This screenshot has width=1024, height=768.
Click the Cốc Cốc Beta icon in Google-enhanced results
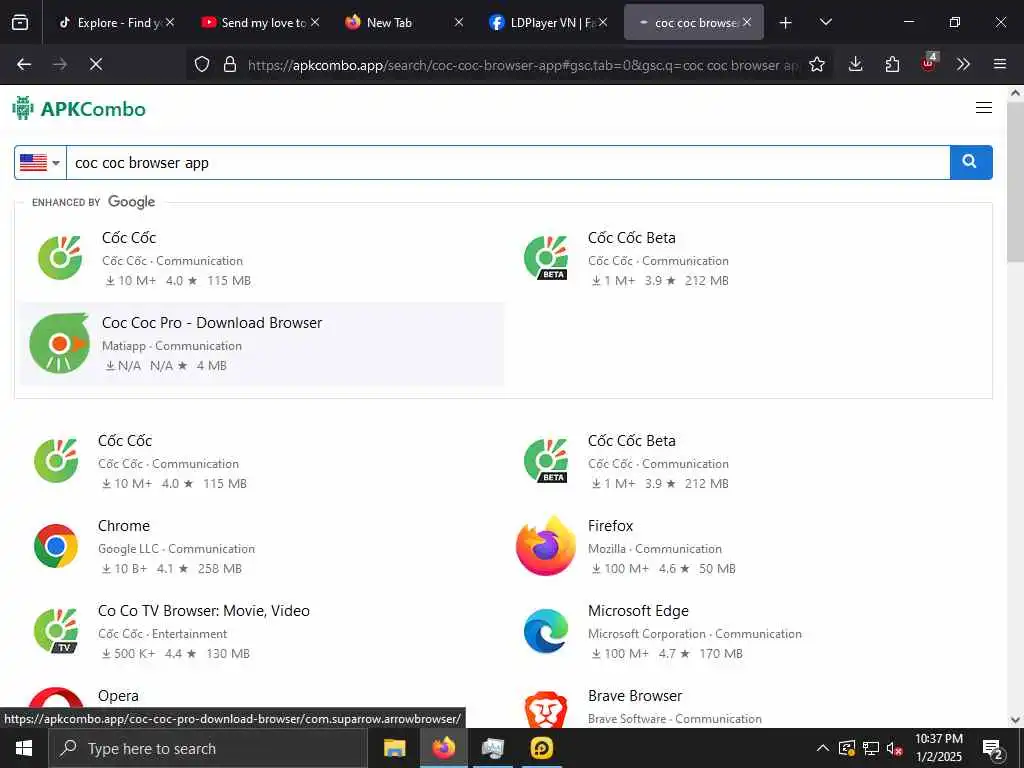point(546,258)
